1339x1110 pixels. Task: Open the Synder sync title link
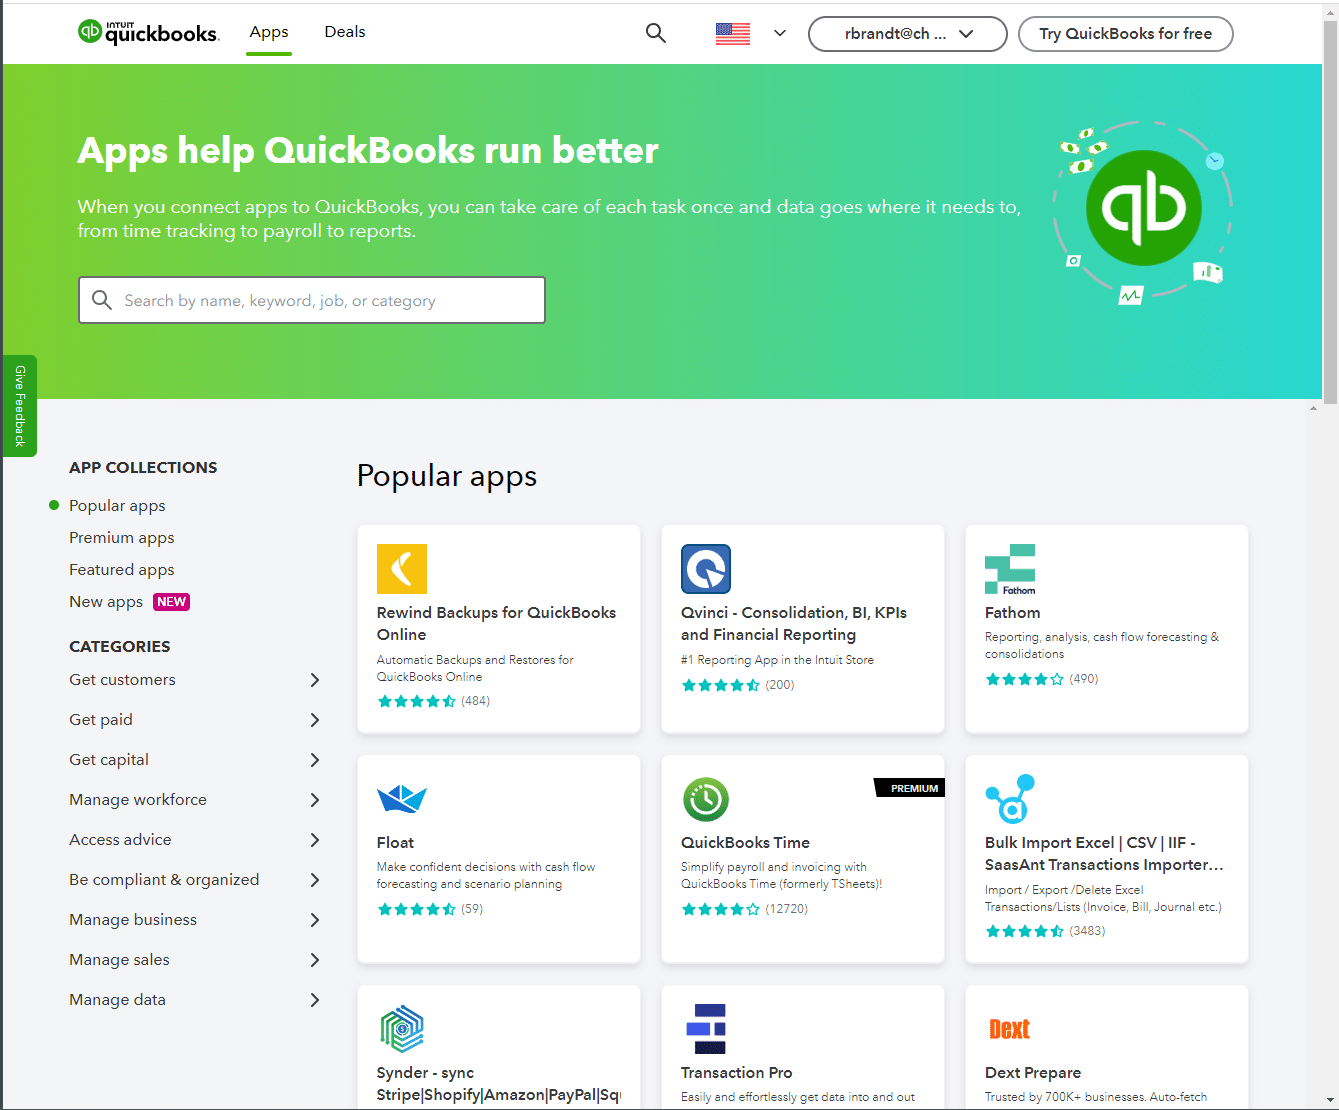pos(498,1083)
